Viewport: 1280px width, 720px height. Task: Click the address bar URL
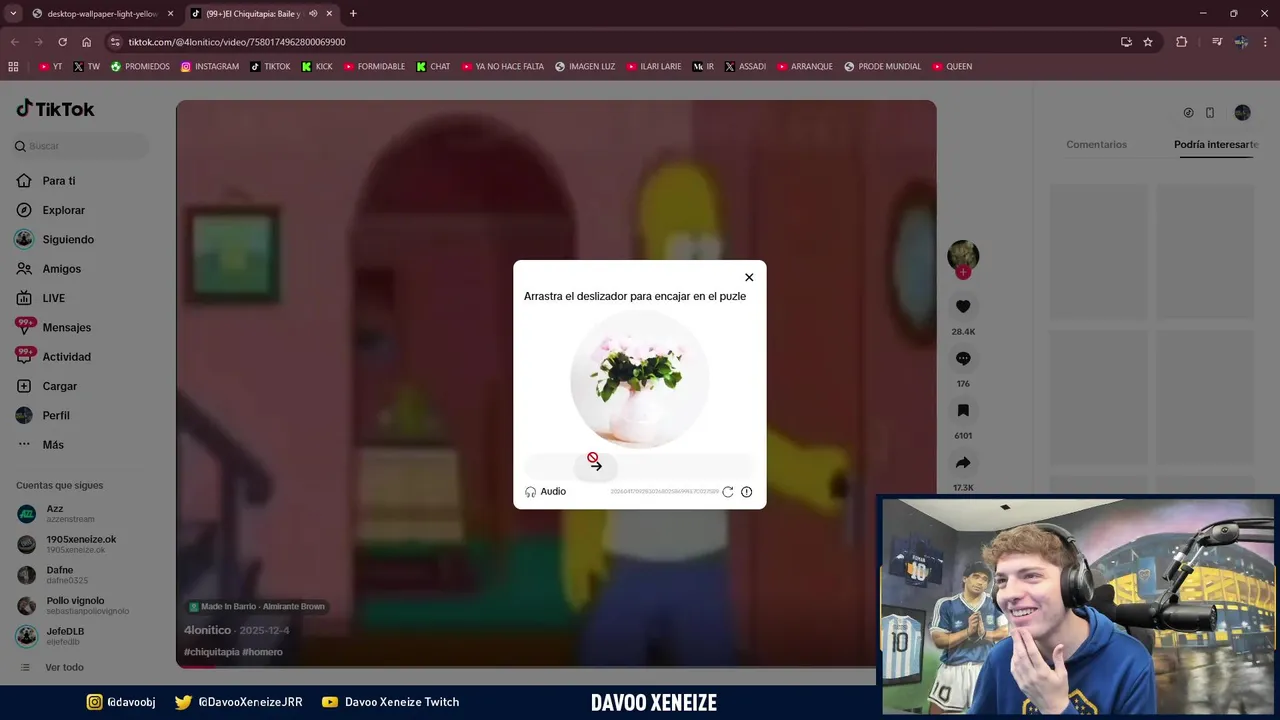tap(237, 42)
